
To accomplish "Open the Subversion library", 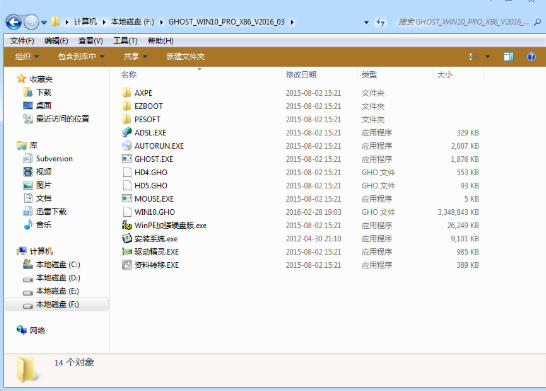I will 48,158.
